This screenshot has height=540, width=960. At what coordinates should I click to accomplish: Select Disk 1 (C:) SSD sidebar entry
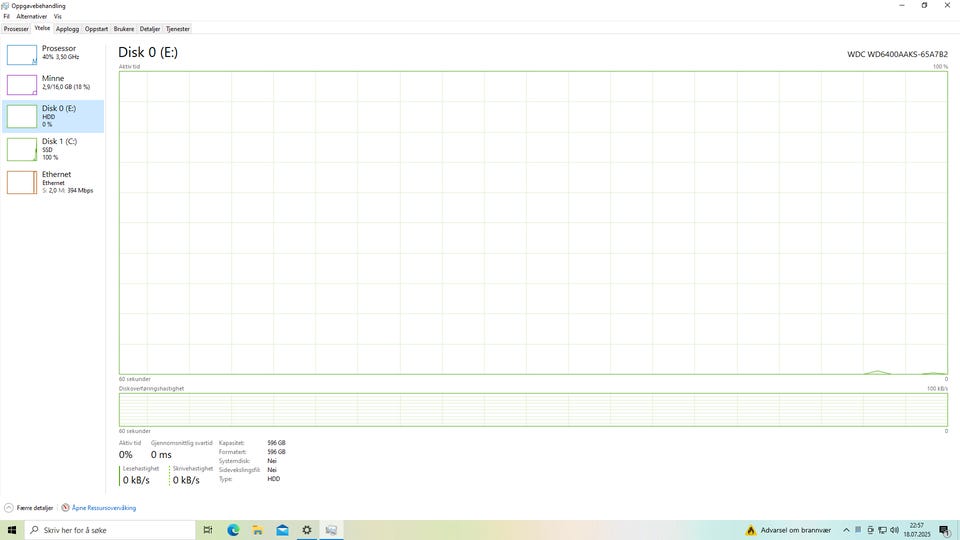coord(53,149)
